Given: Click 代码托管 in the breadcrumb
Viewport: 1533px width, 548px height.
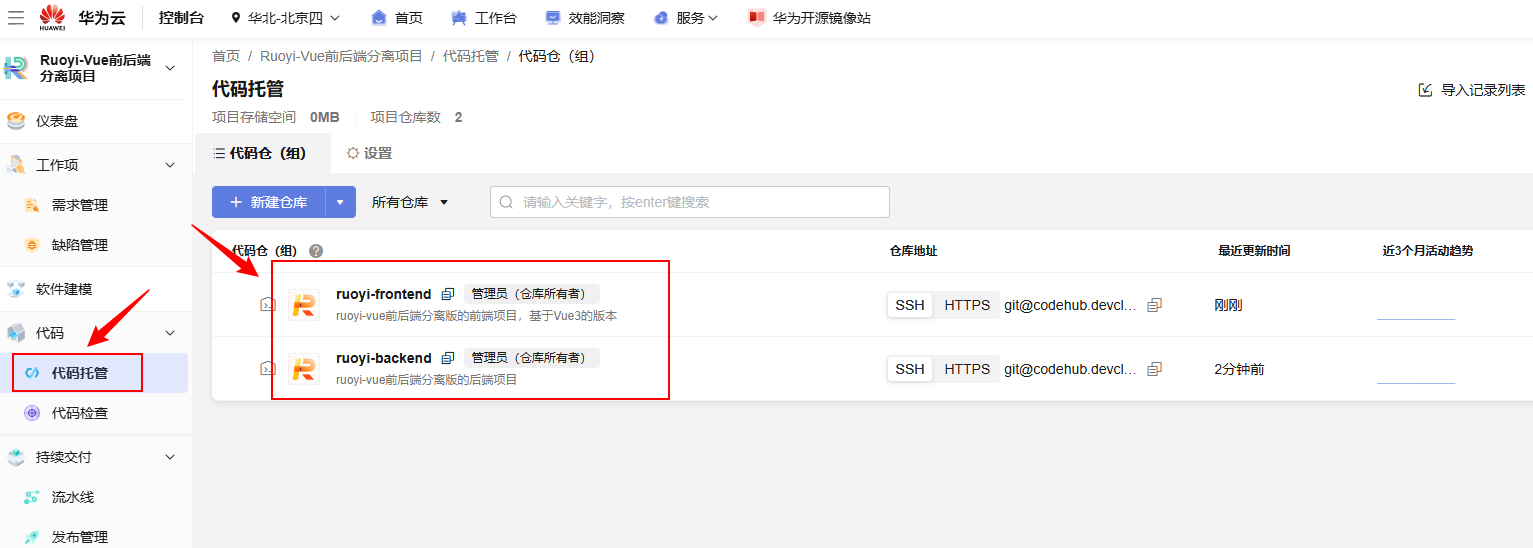Looking at the screenshot, I should (x=470, y=56).
